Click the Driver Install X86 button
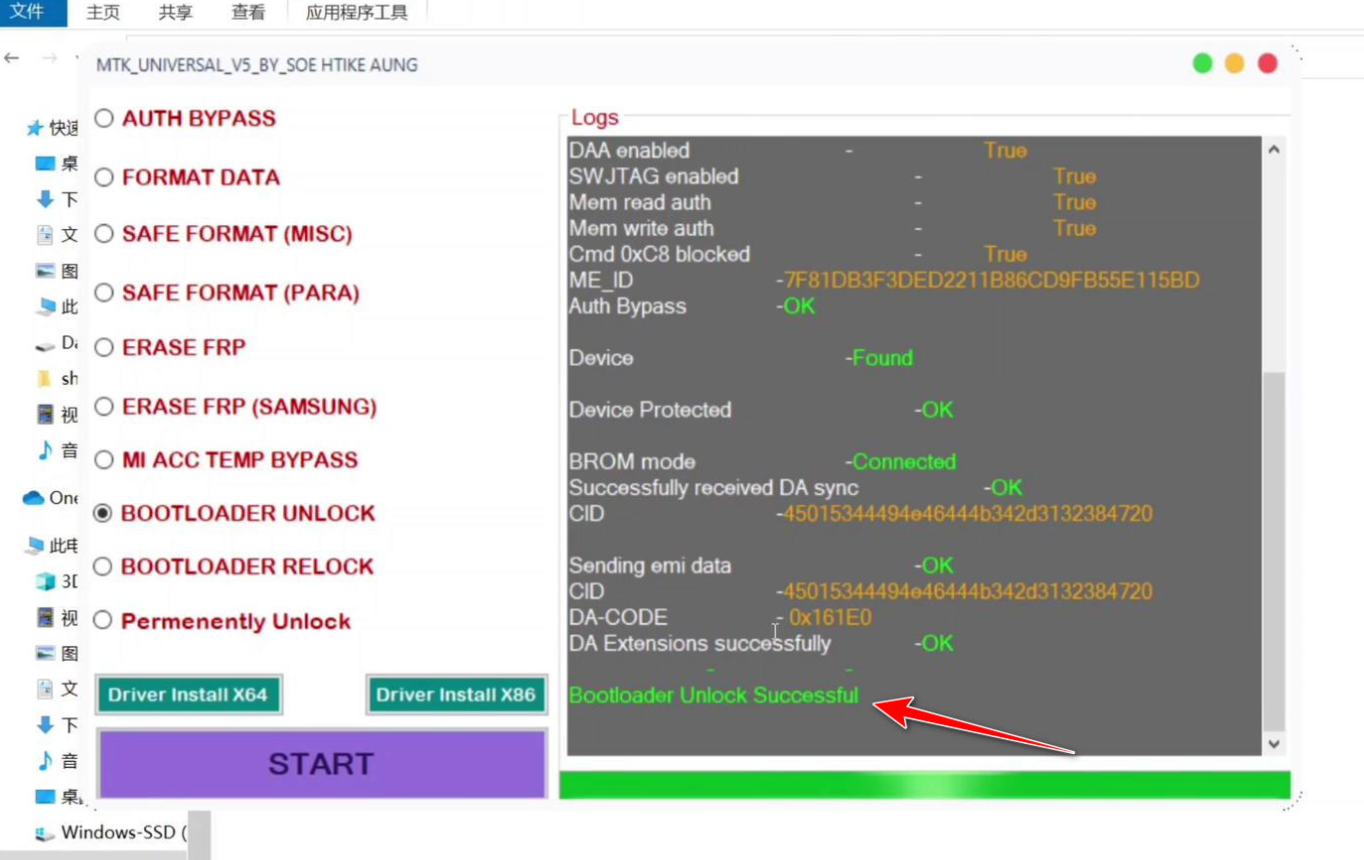This screenshot has height=860, width=1364. [456, 694]
